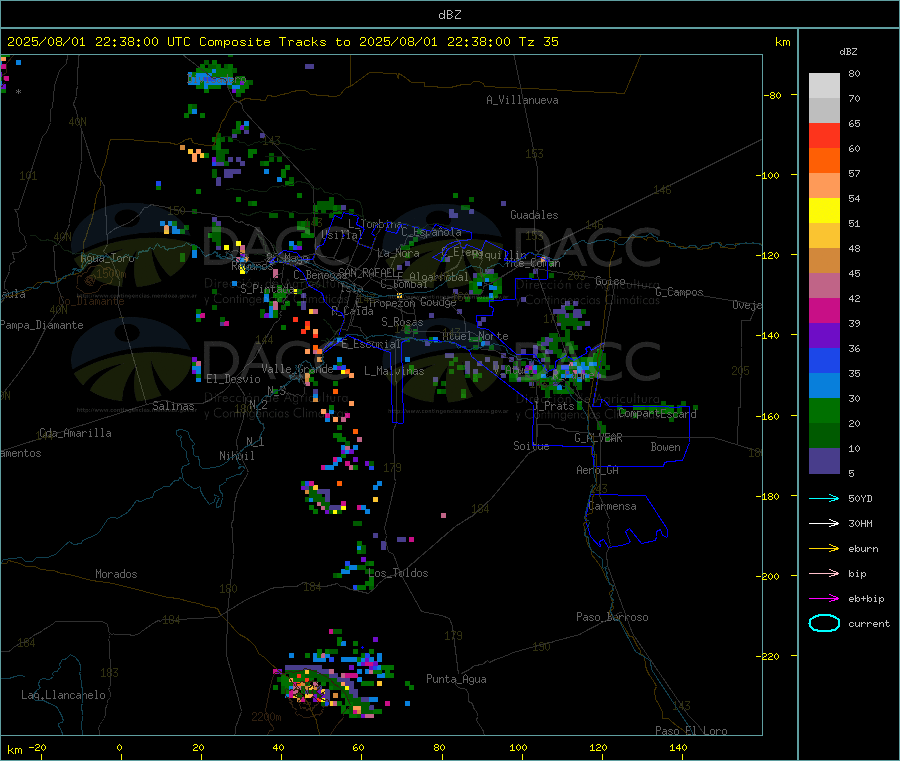Click the A_Villanueva map label
The width and height of the screenshot is (900, 761).
pyautogui.click(x=522, y=100)
